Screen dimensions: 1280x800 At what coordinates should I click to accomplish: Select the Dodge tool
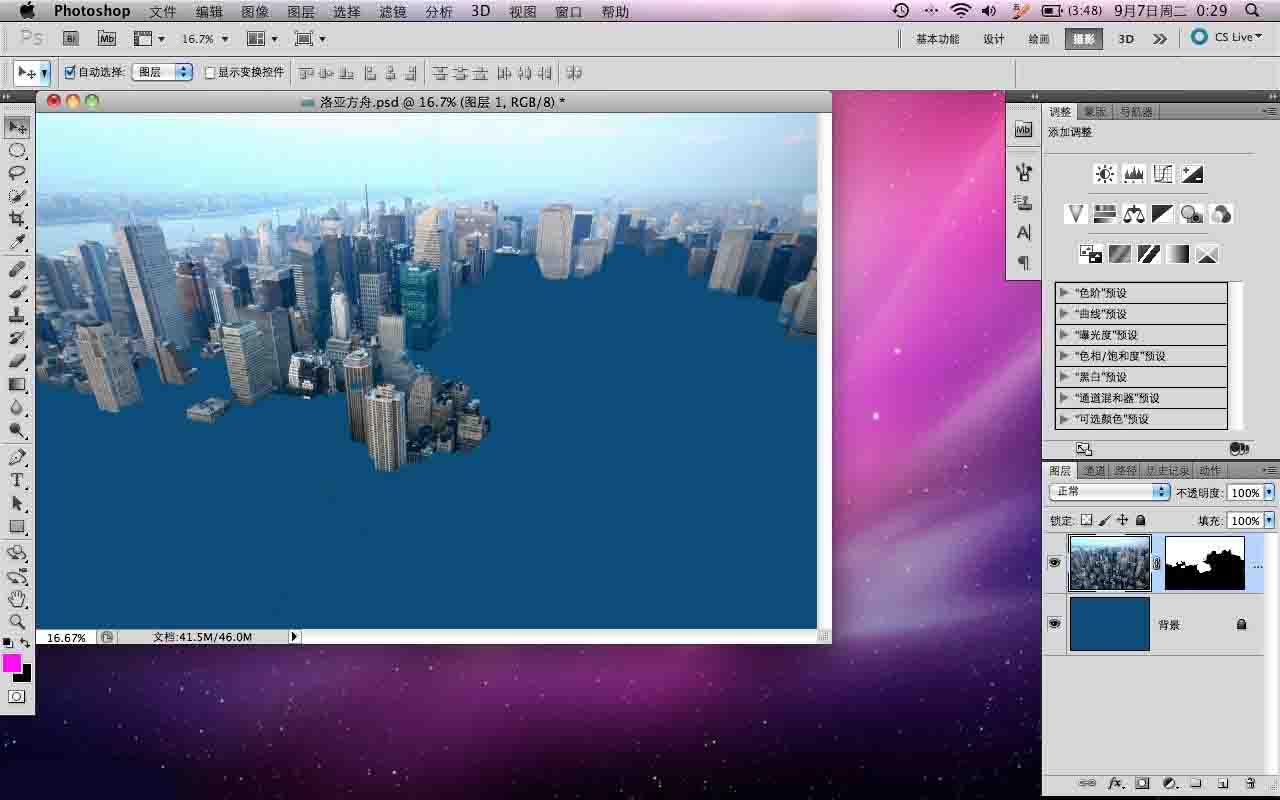(17, 431)
